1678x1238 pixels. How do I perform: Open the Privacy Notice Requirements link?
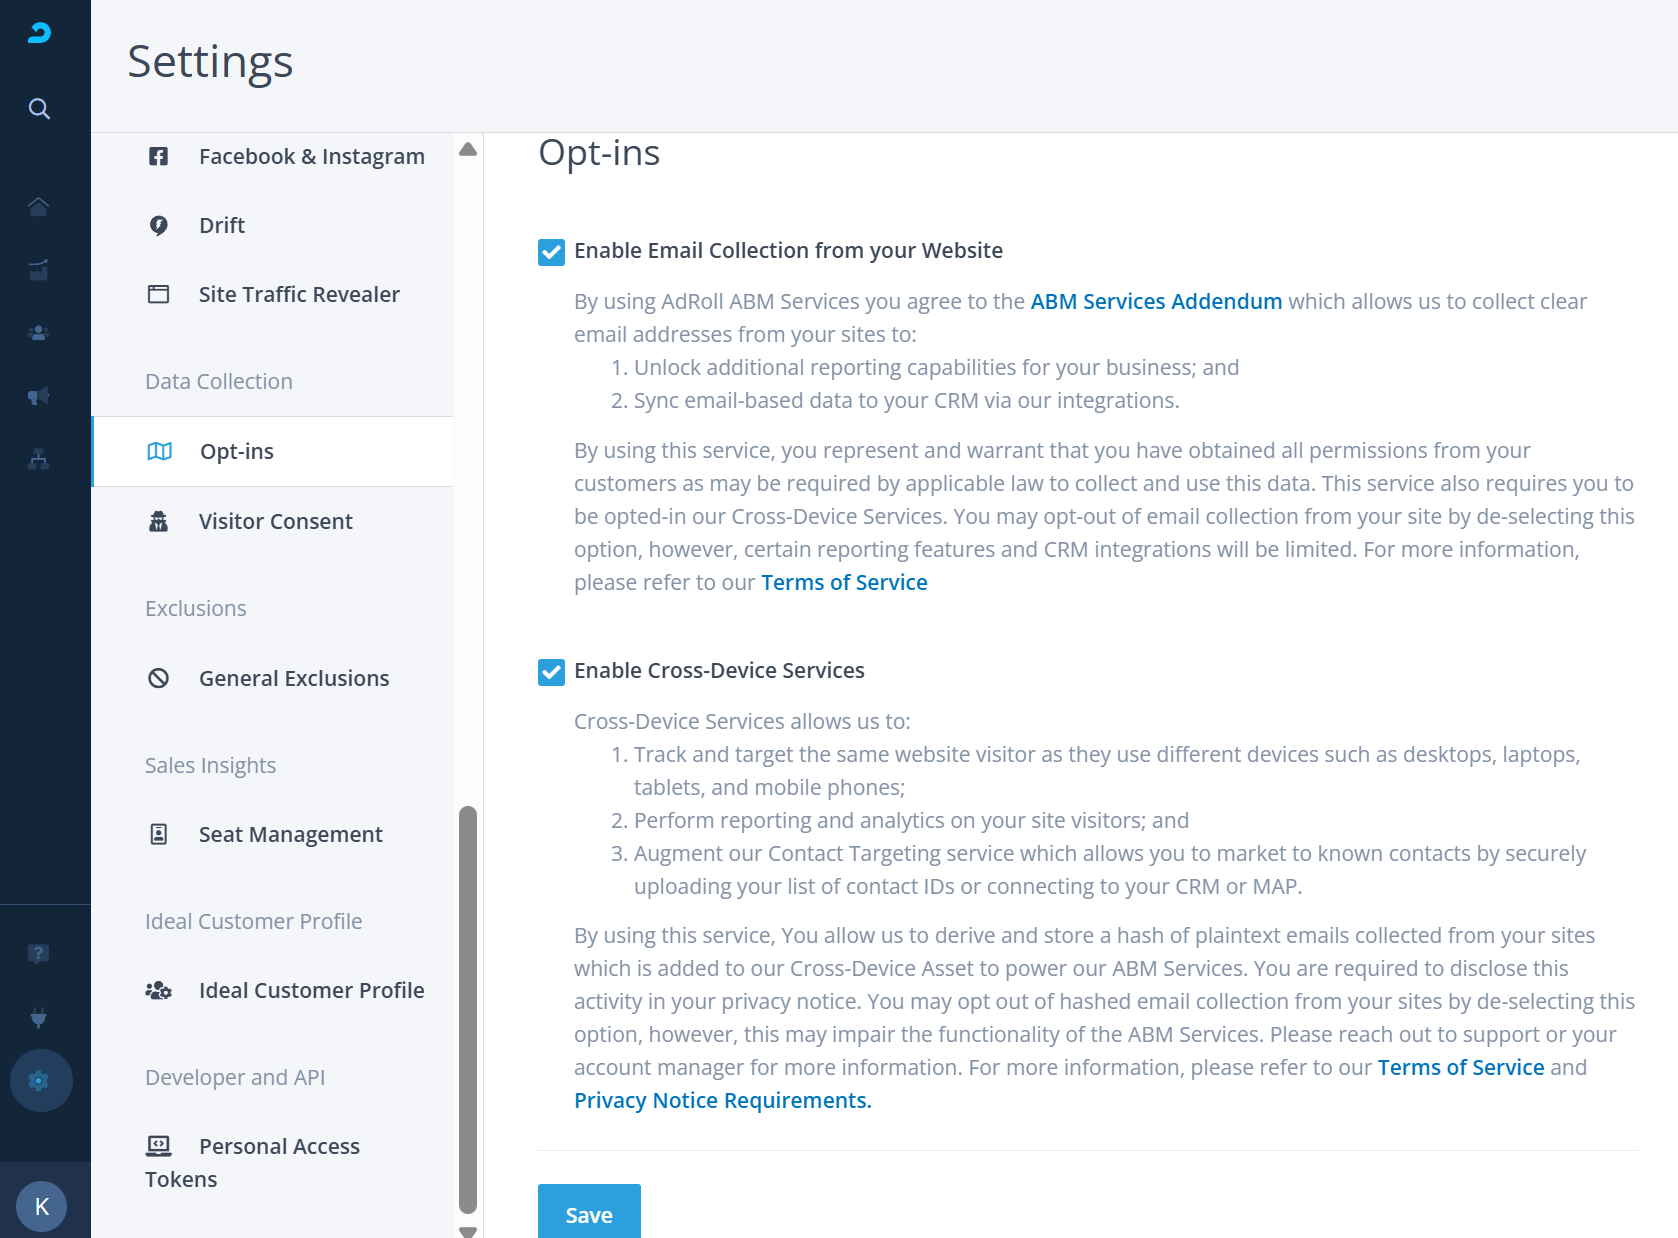(x=722, y=1101)
